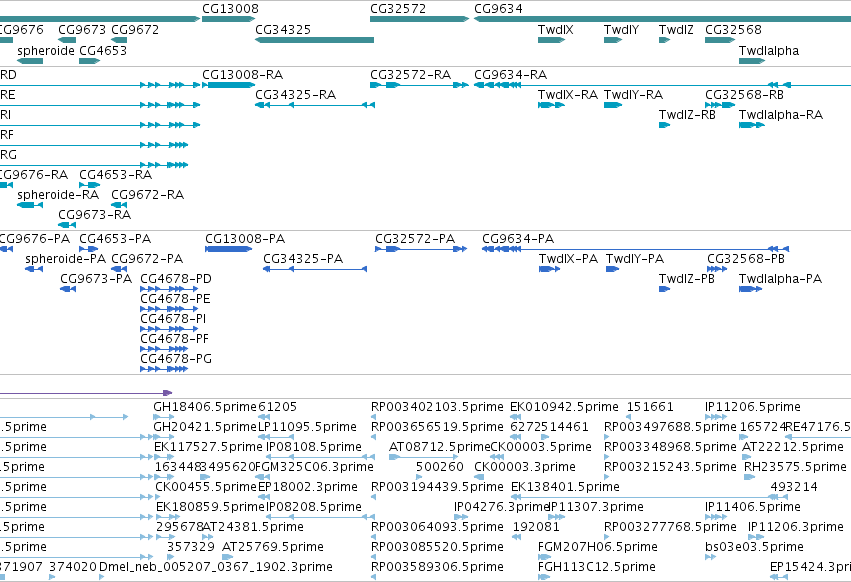
Task: Select the CG9634-PA protein feature
Action: pos(635,249)
